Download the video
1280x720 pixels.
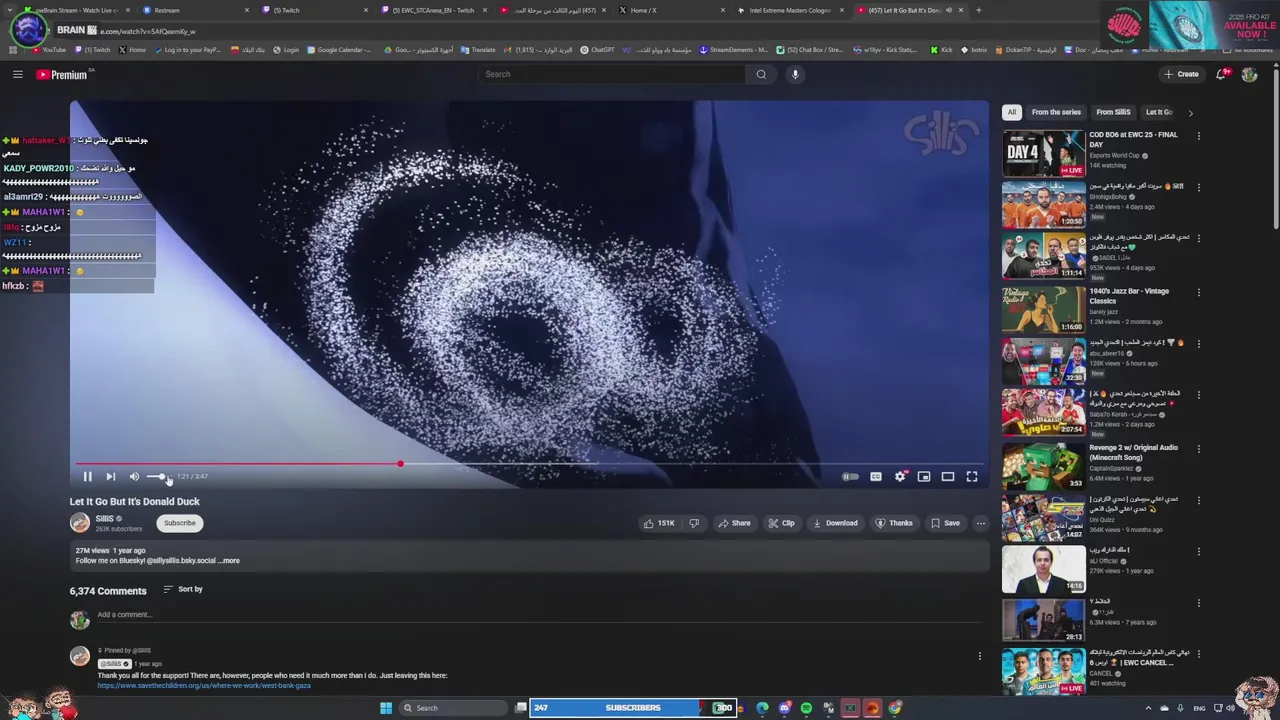(x=835, y=523)
